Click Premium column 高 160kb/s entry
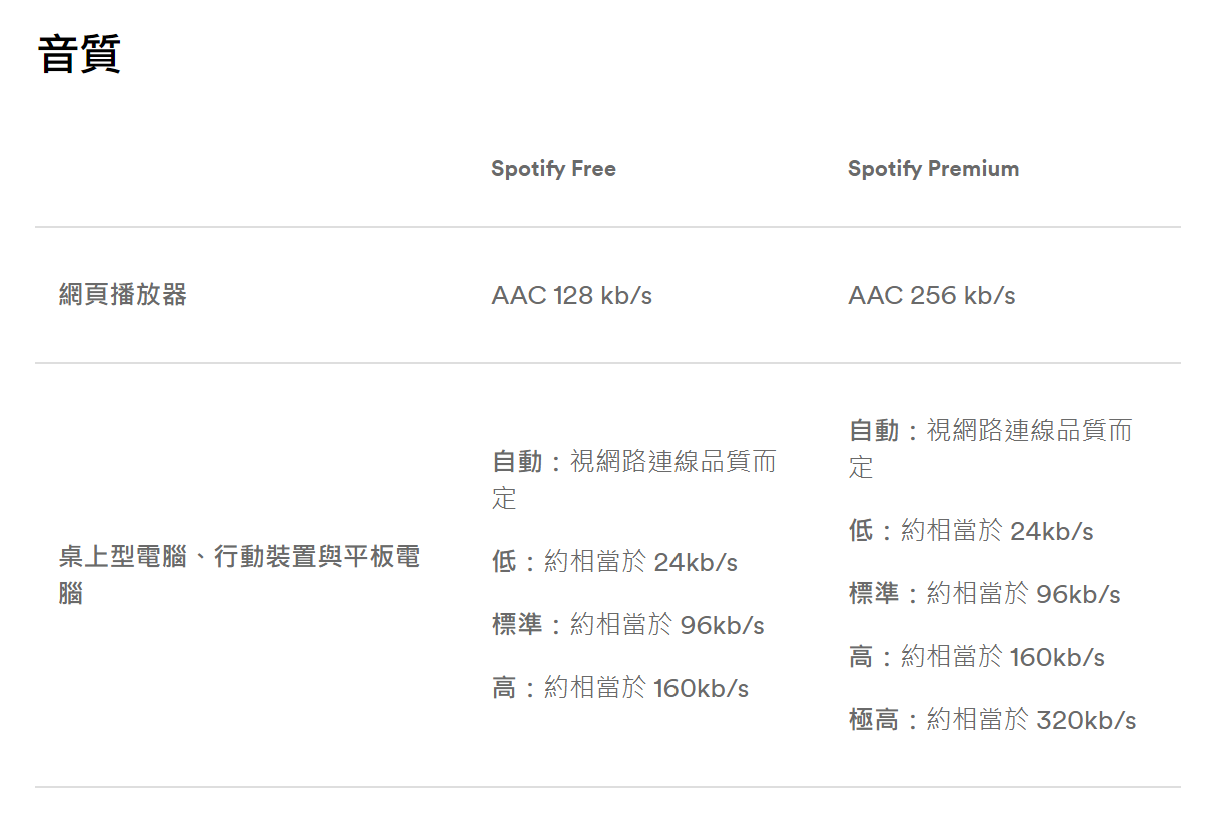Screen dimensions: 1209x817 point(976,657)
